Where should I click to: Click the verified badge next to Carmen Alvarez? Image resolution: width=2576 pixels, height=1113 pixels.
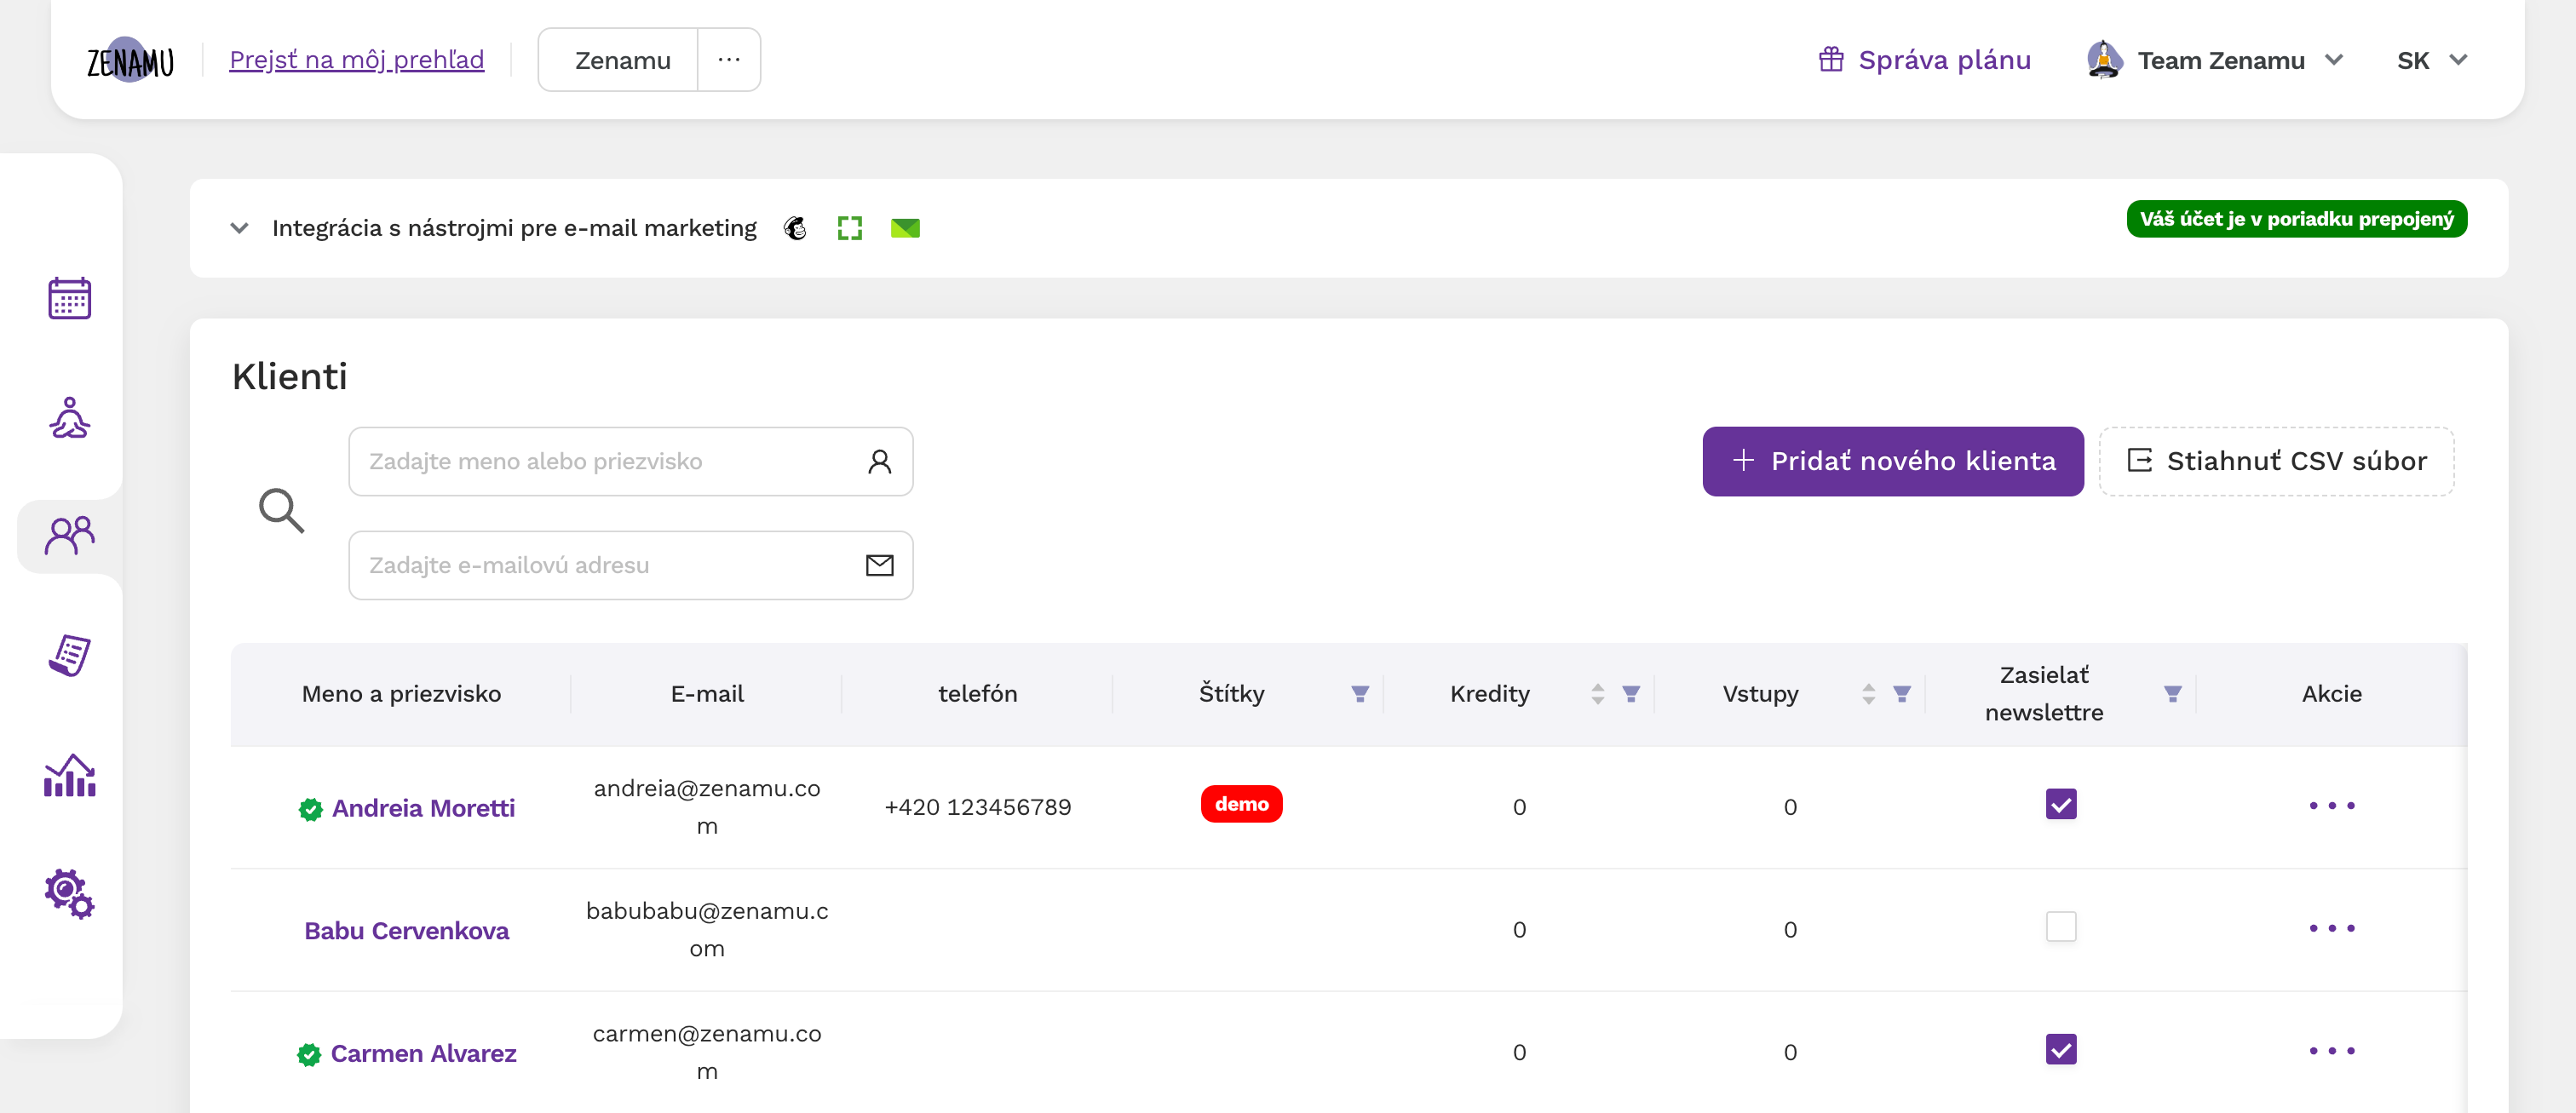click(310, 1054)
